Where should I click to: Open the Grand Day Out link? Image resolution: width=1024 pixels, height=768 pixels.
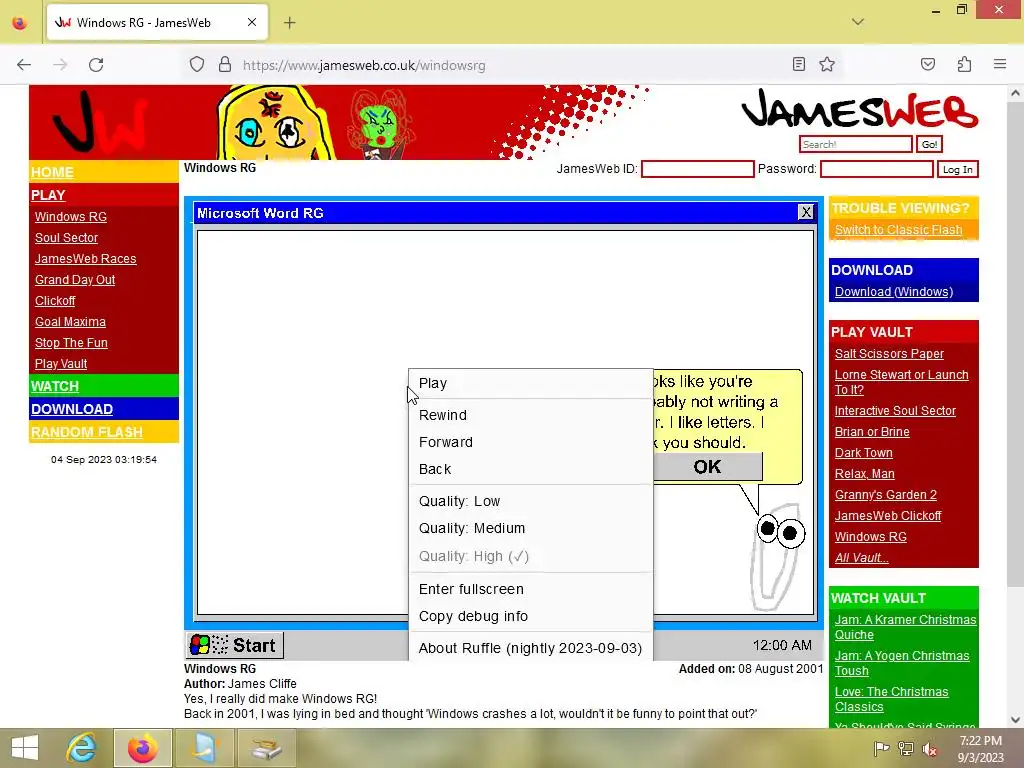coord(75,280)
